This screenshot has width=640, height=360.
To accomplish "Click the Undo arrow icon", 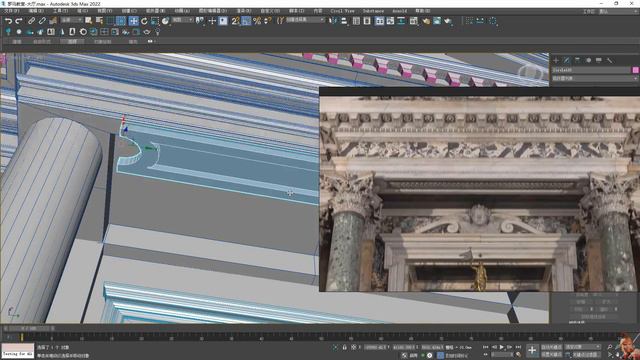I will click(8, 21).
